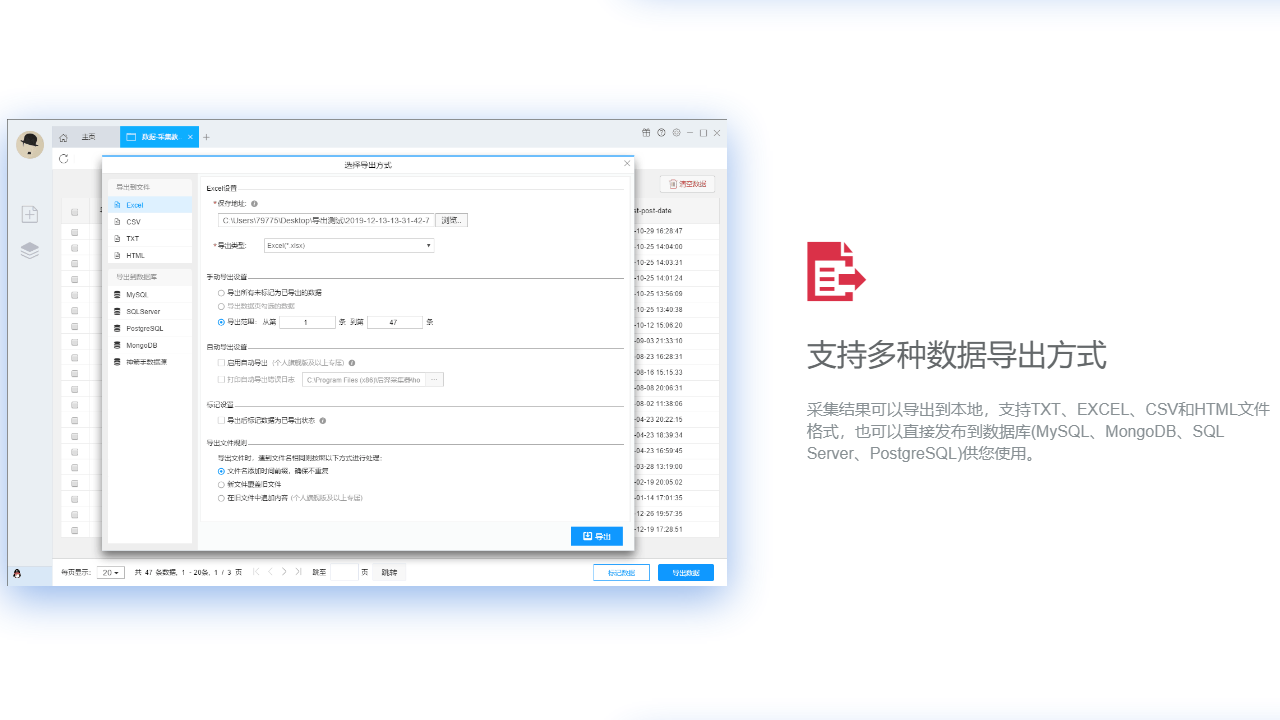Open the page size dropdown showing 20

coord(110,572)
